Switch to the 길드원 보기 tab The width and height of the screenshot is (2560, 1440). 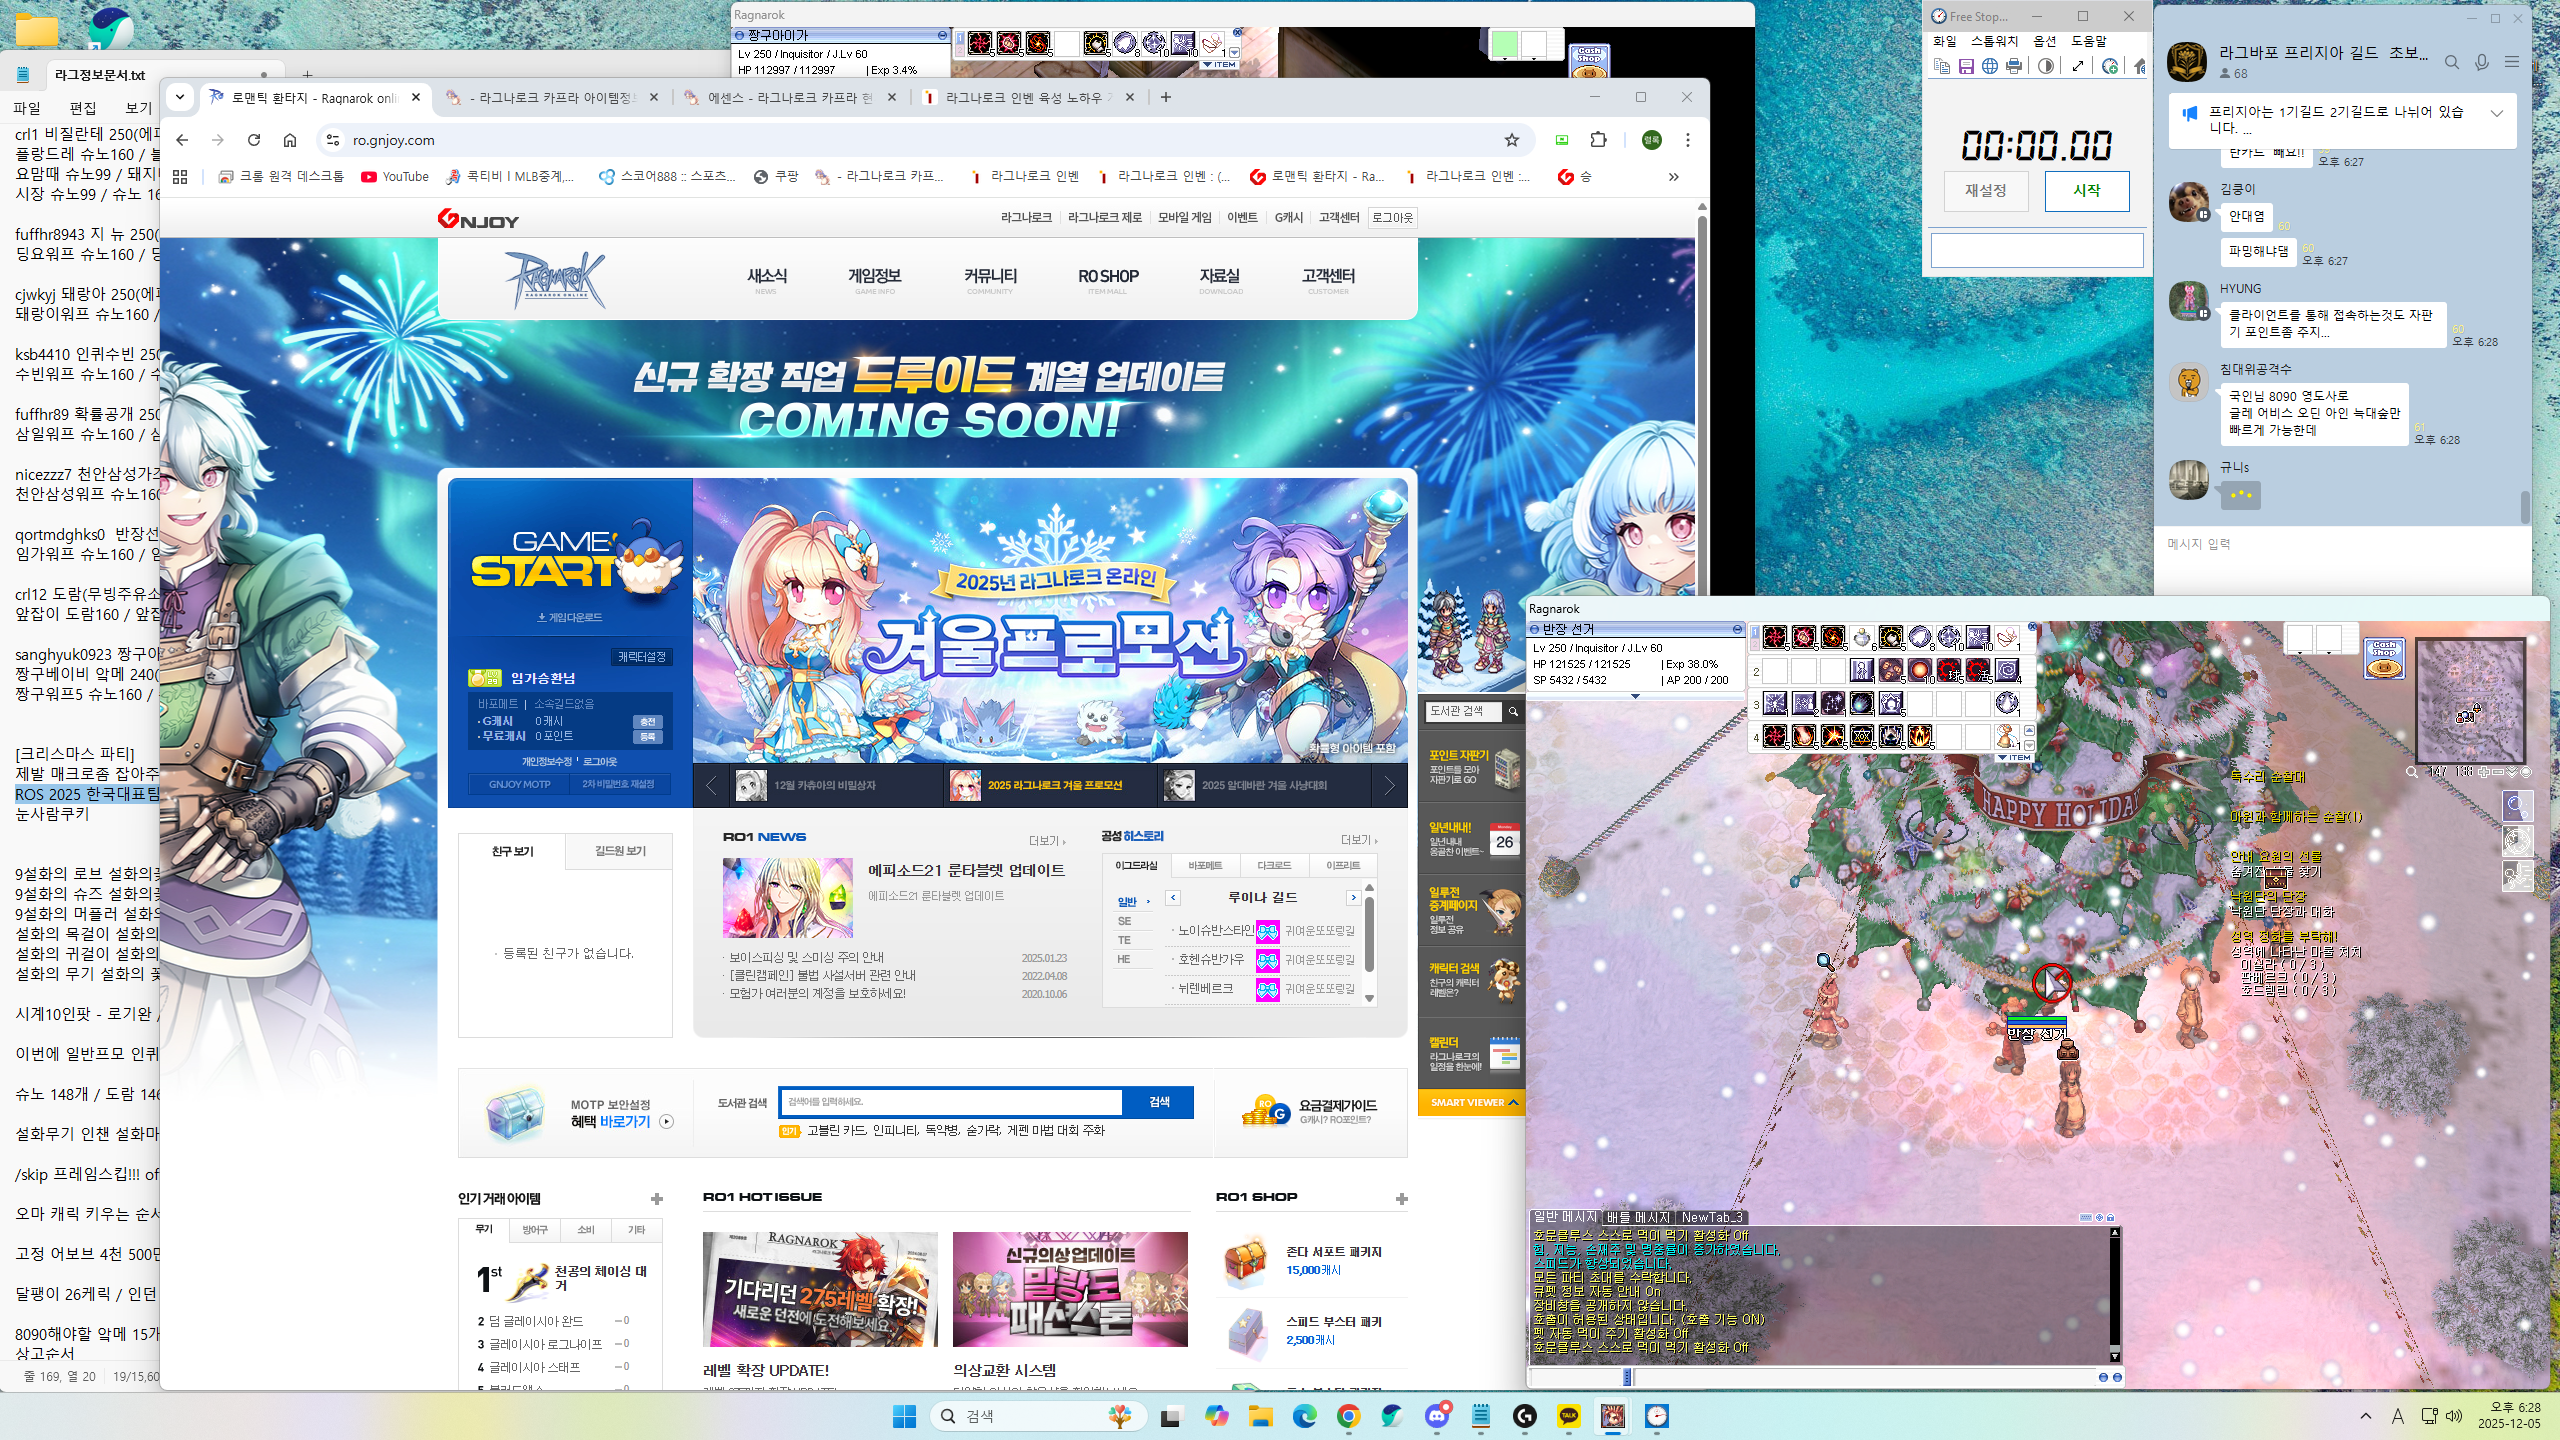point(620,851)
